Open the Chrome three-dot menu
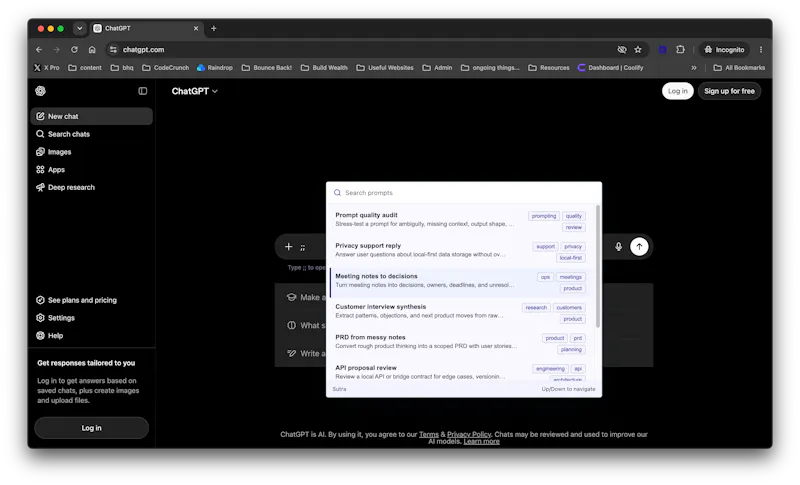The height and width of the screenshot is (485, 800). point(761,49)
